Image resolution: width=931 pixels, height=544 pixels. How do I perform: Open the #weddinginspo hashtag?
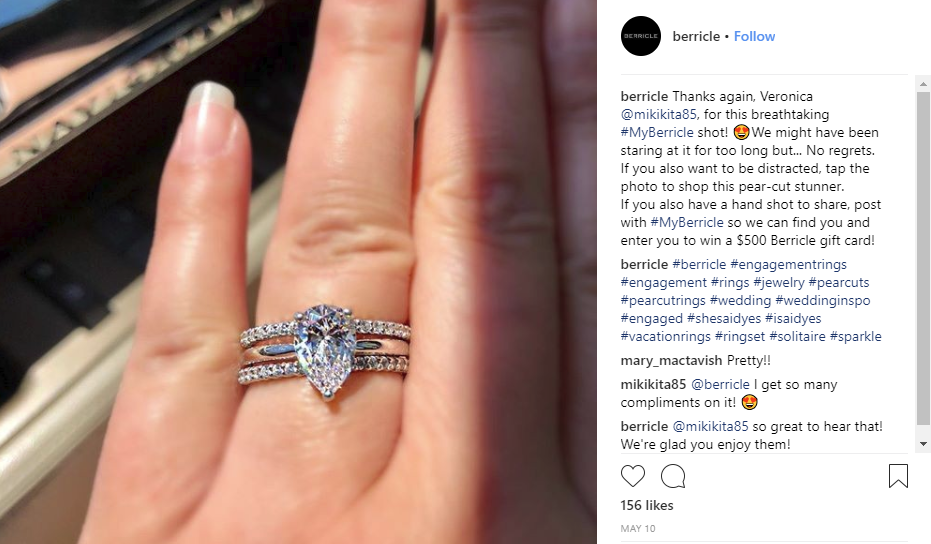(x=823, y=301)
